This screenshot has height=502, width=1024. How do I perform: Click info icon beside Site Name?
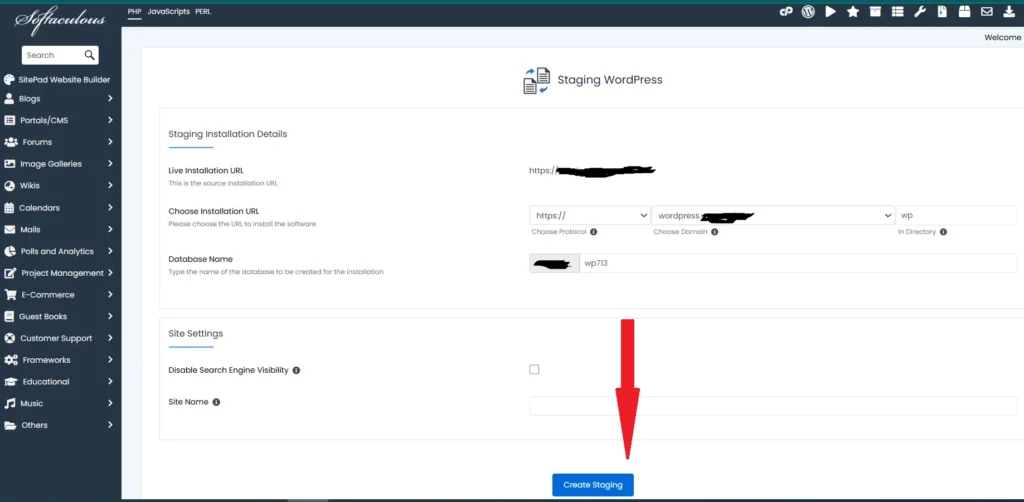coord(216,402)
